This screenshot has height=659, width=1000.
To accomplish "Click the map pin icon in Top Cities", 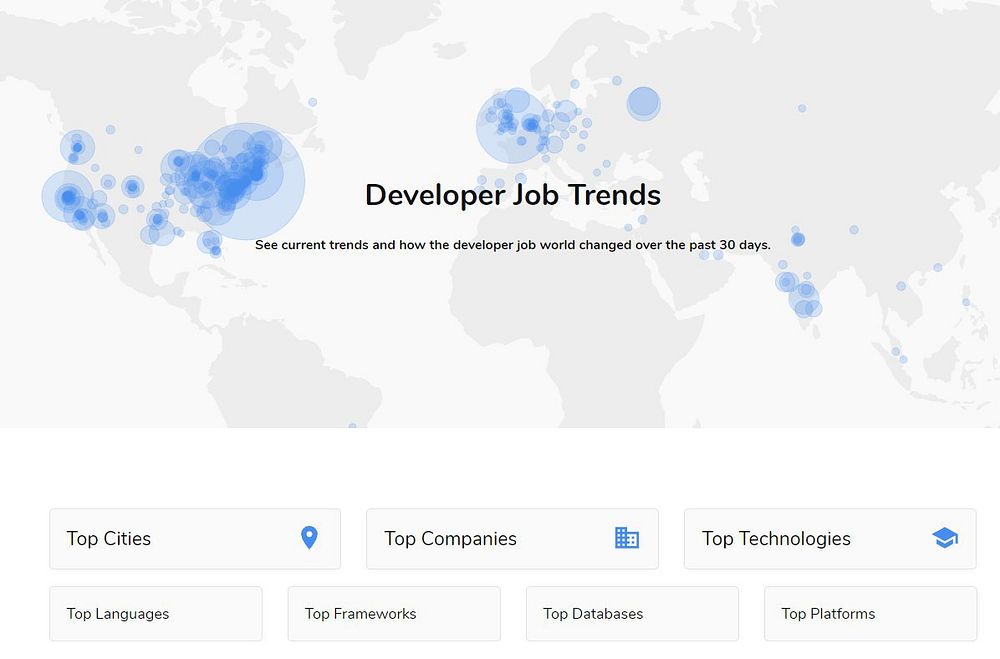I will coord(309,538).
